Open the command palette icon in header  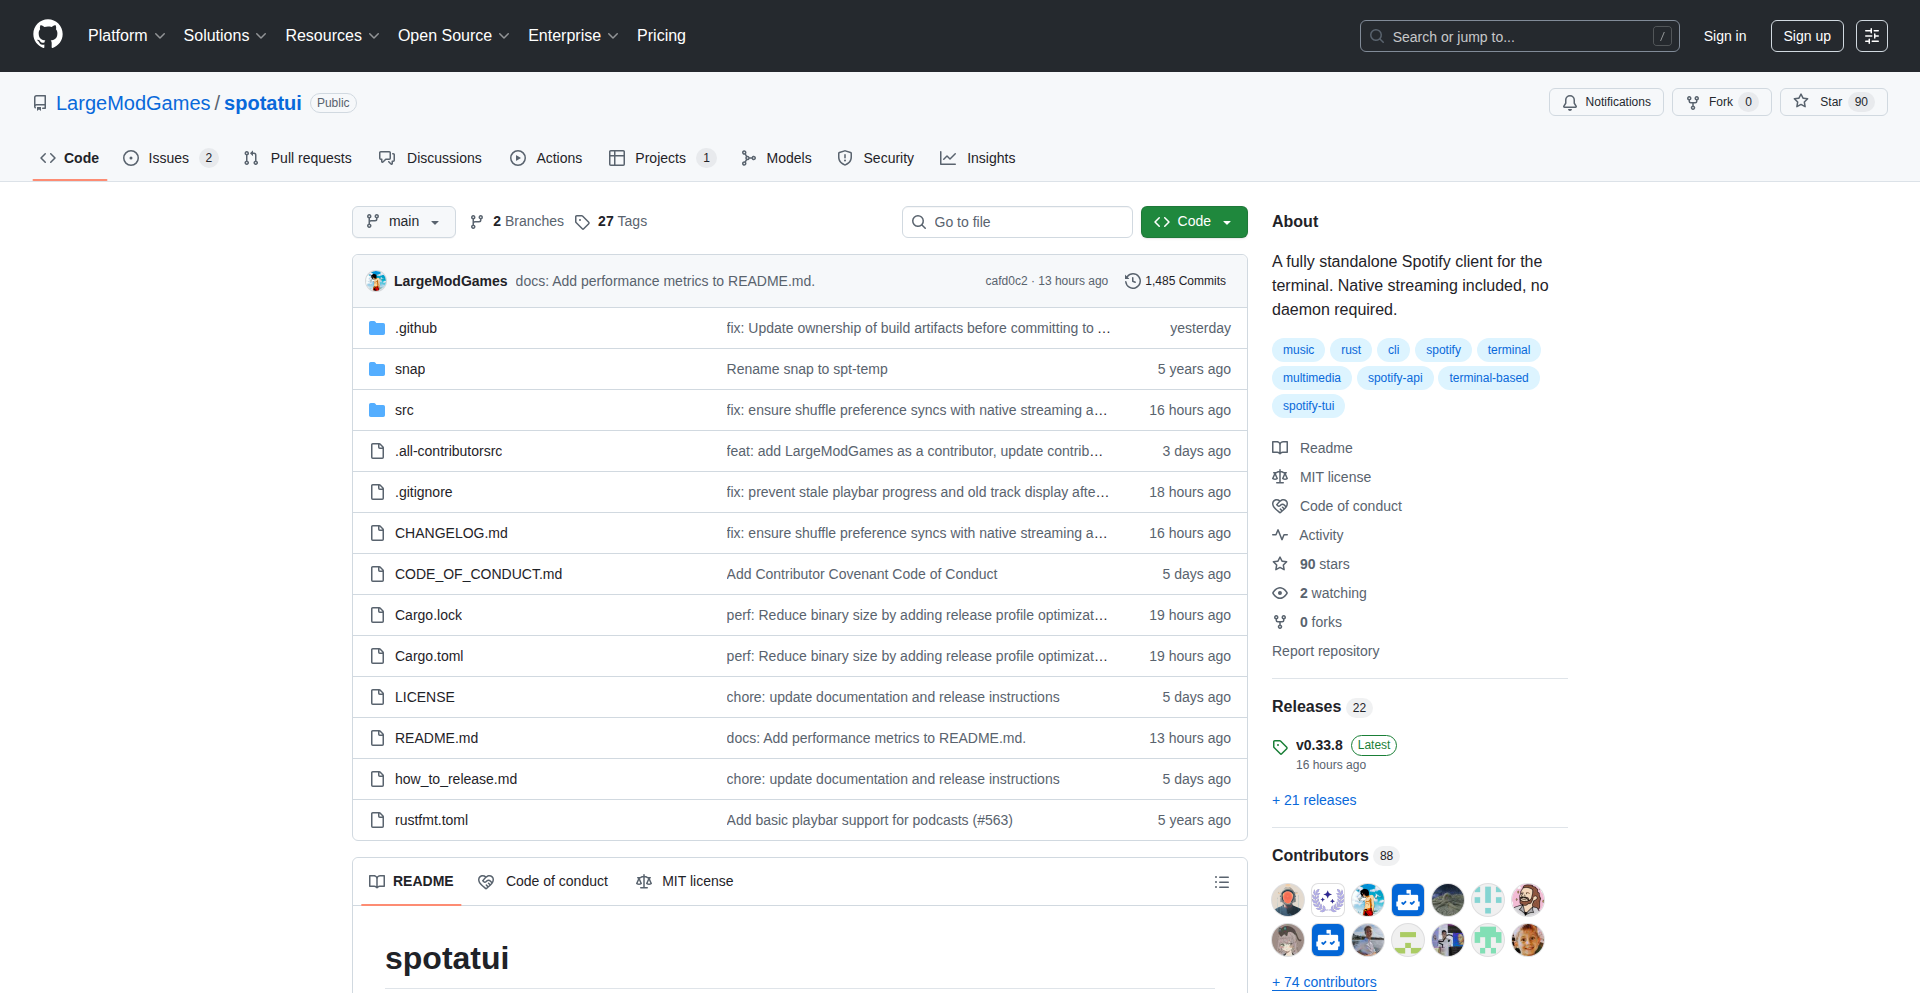(x=1871, y=36)
